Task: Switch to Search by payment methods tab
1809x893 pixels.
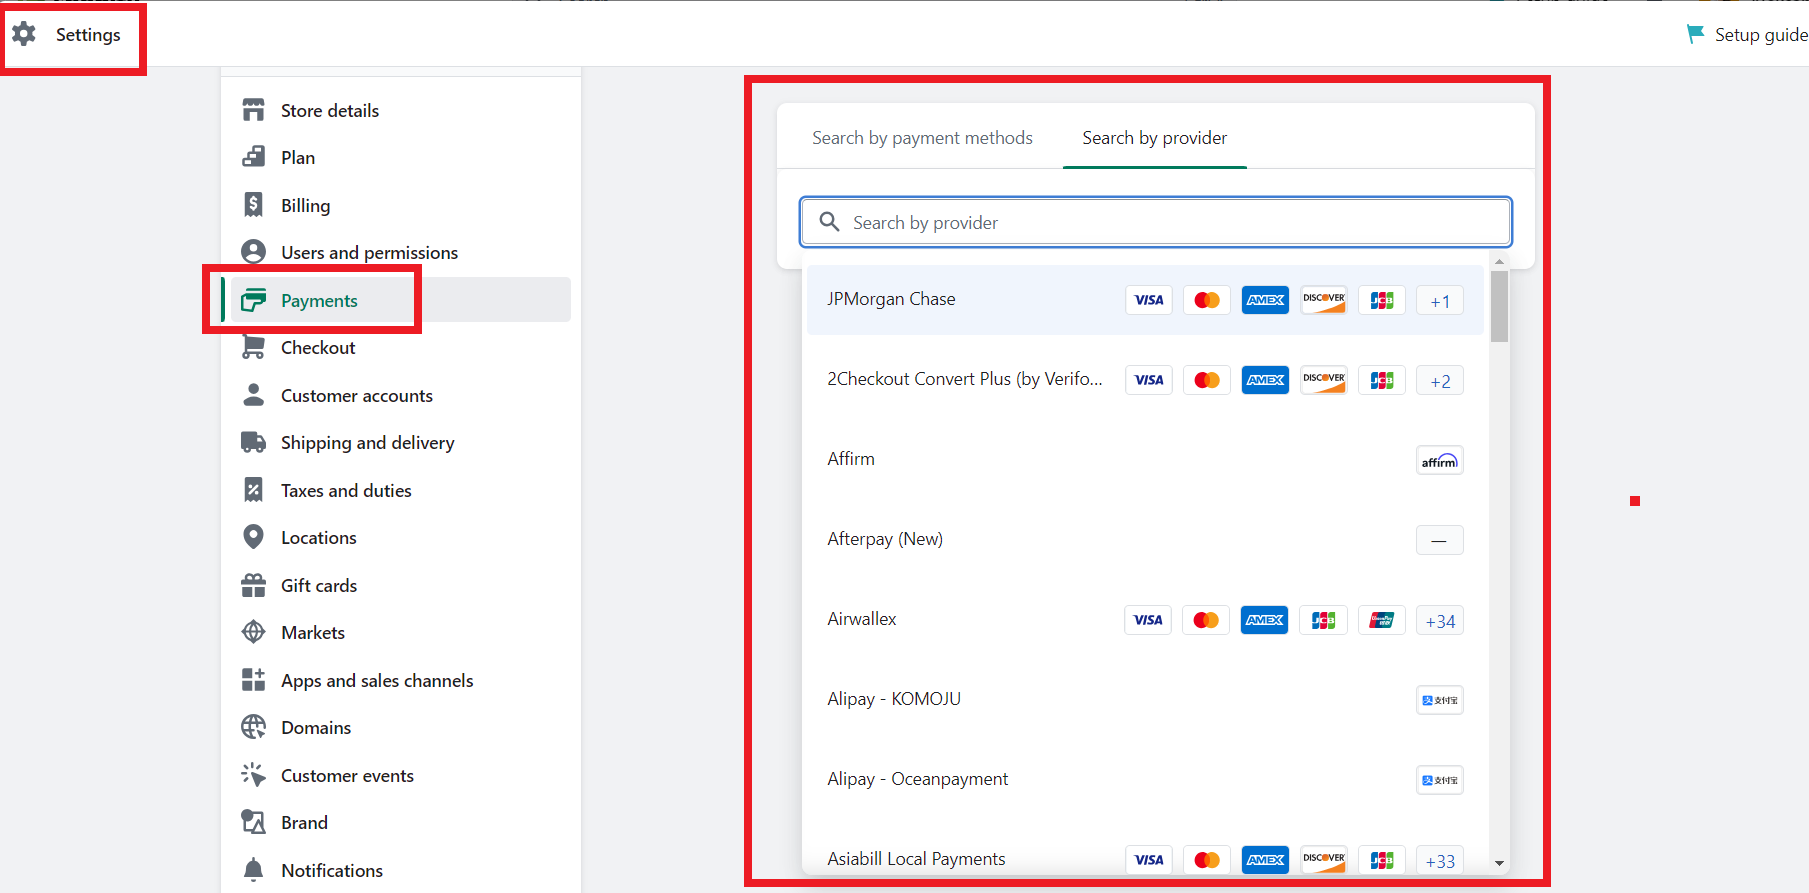Action: [x=922, y=138]
